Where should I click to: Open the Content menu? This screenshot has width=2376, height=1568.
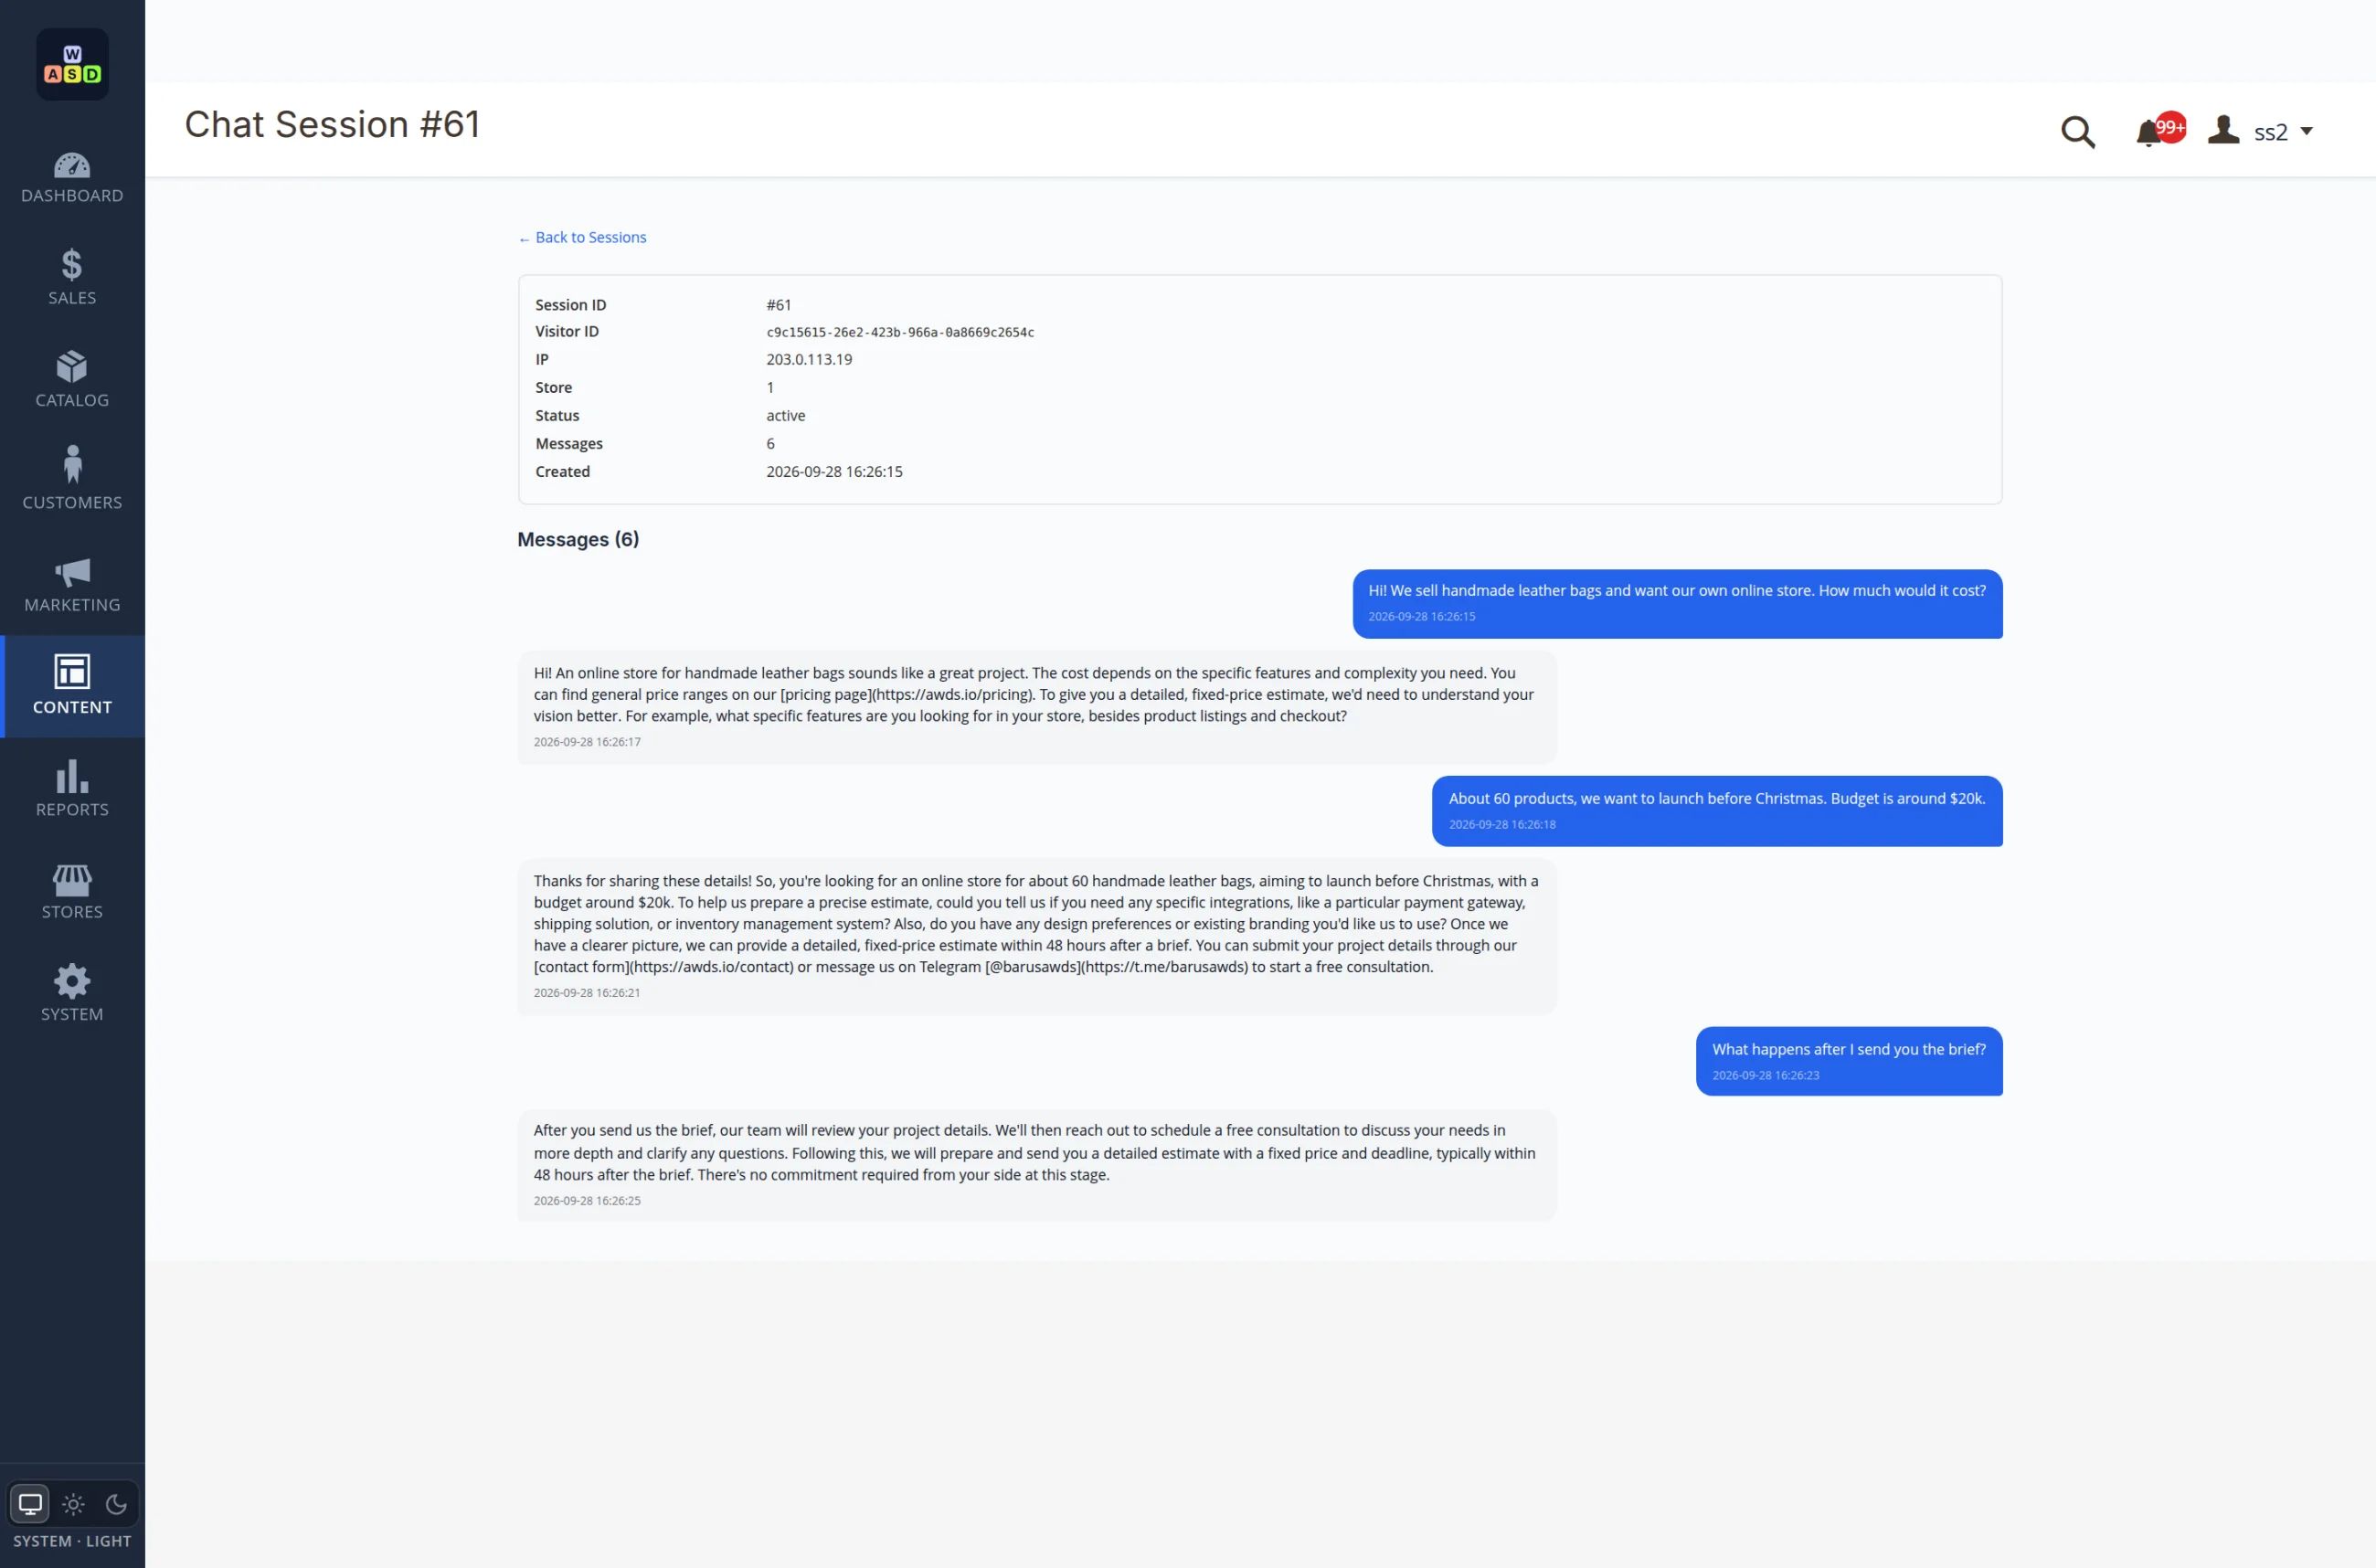(72, 686)
